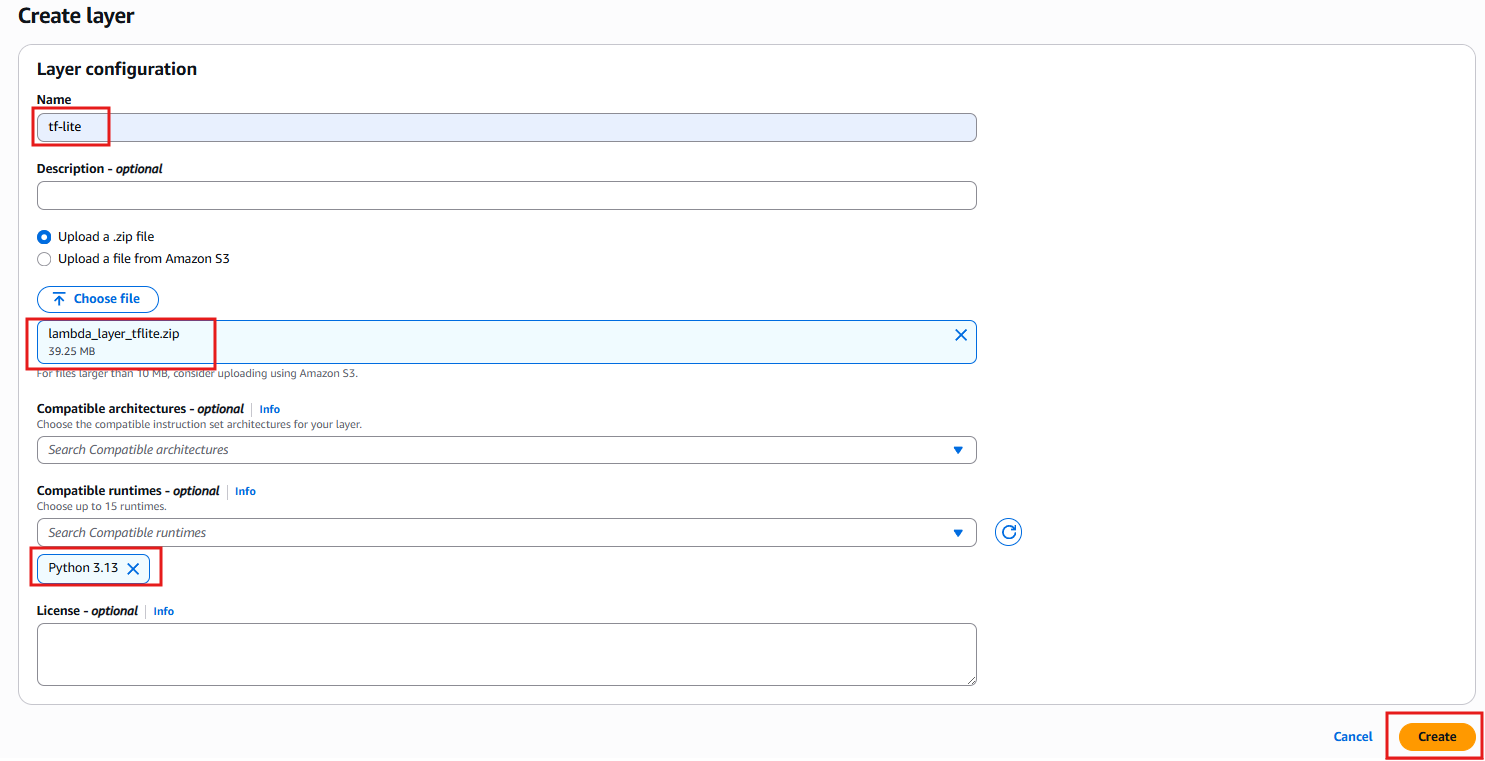Click the Choose file button
This screenshot has width=1485, height=761.
pos(98,299)
